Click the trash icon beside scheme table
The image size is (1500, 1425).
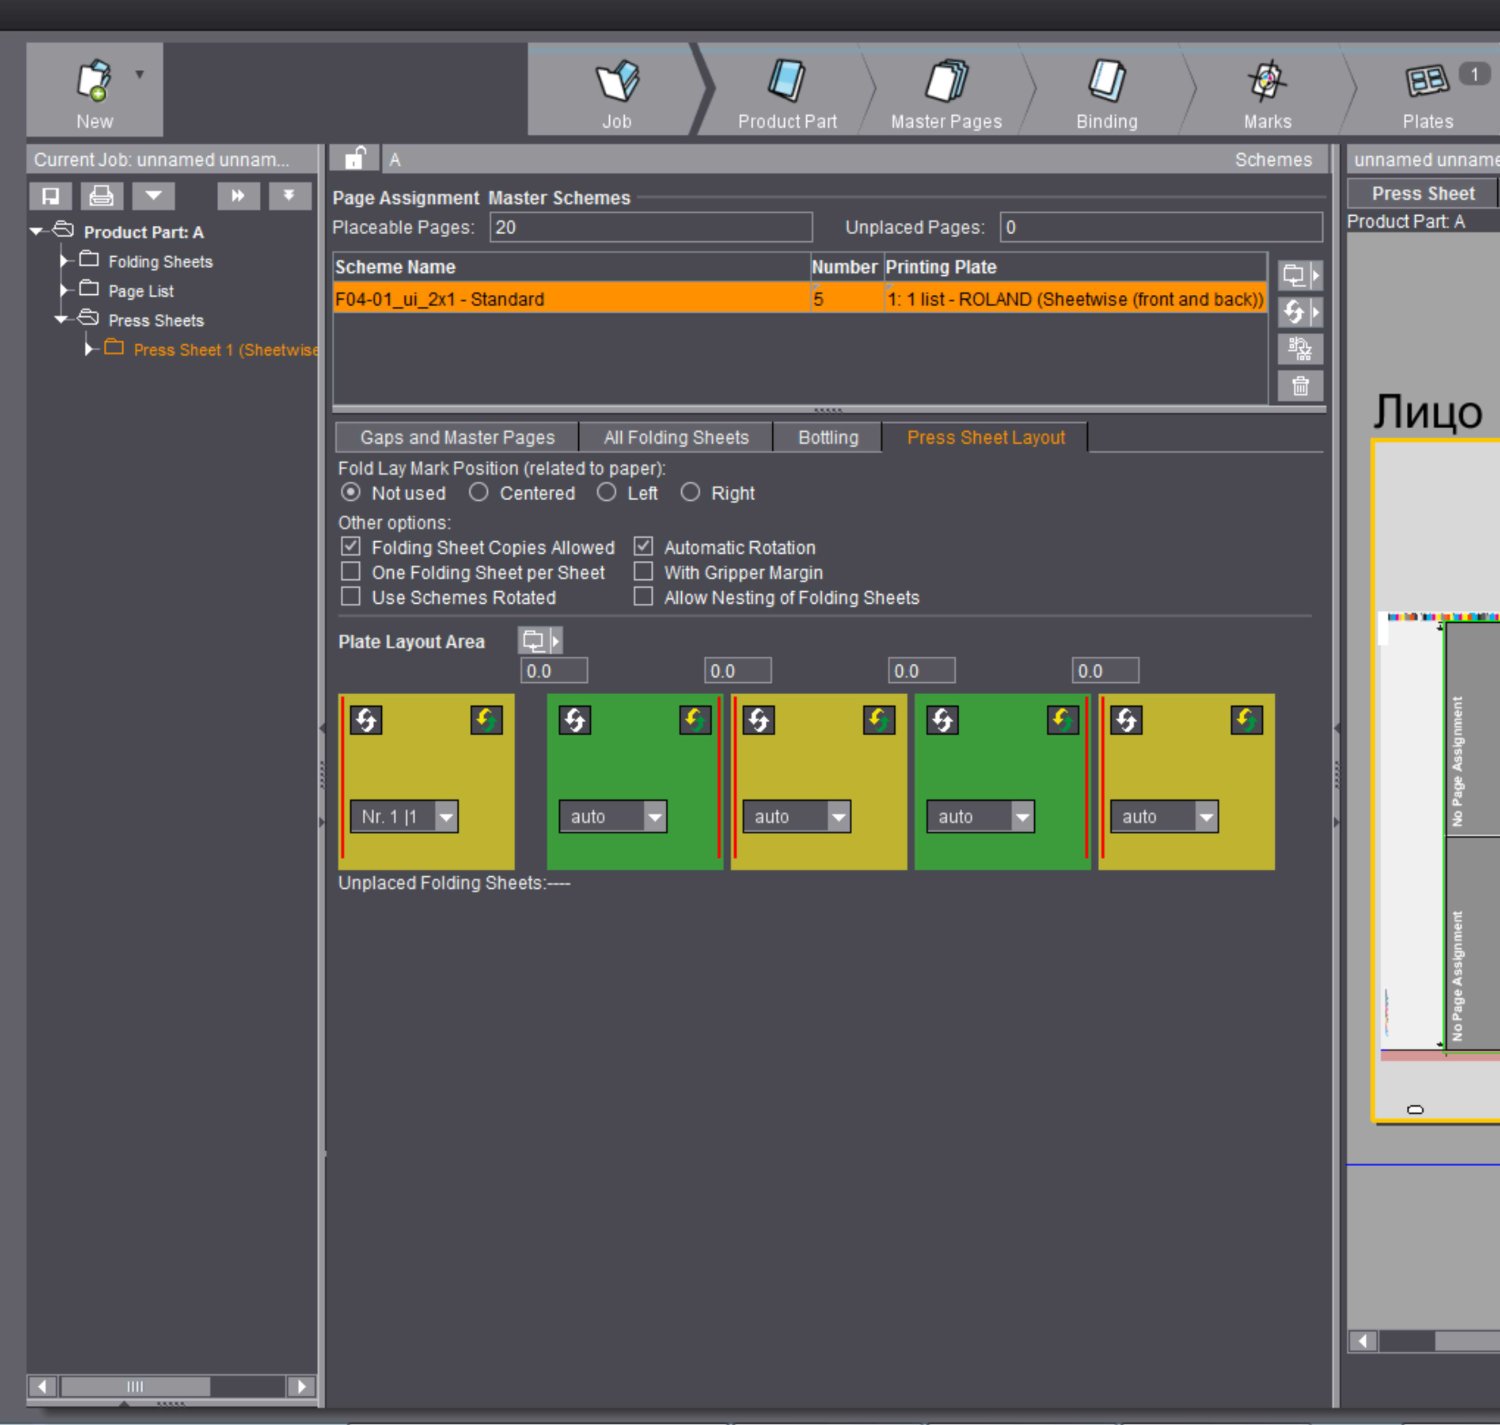click(1300, 386)
